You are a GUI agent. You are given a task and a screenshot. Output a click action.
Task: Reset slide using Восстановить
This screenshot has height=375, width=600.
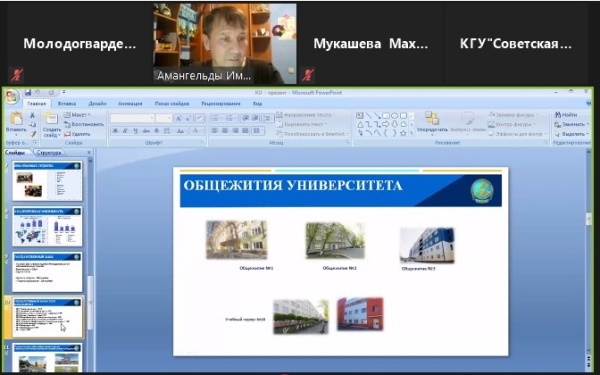click(x=83, y=124)
